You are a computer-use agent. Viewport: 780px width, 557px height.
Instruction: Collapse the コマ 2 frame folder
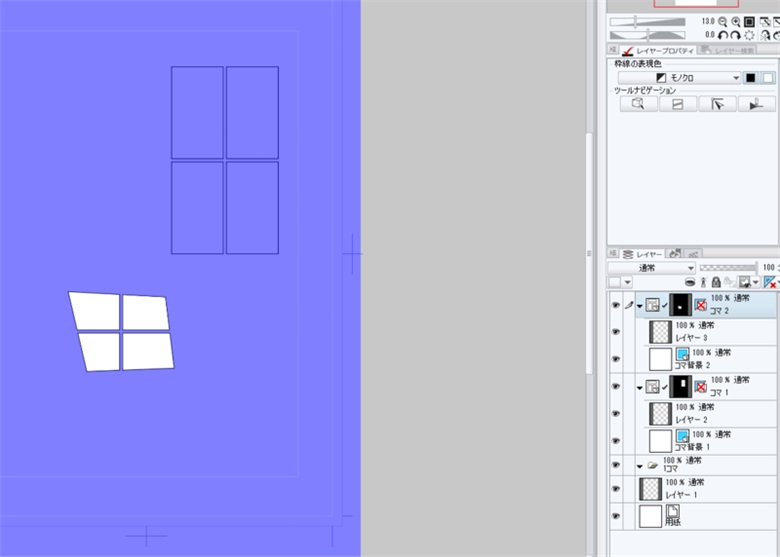(x=640, y=306)
